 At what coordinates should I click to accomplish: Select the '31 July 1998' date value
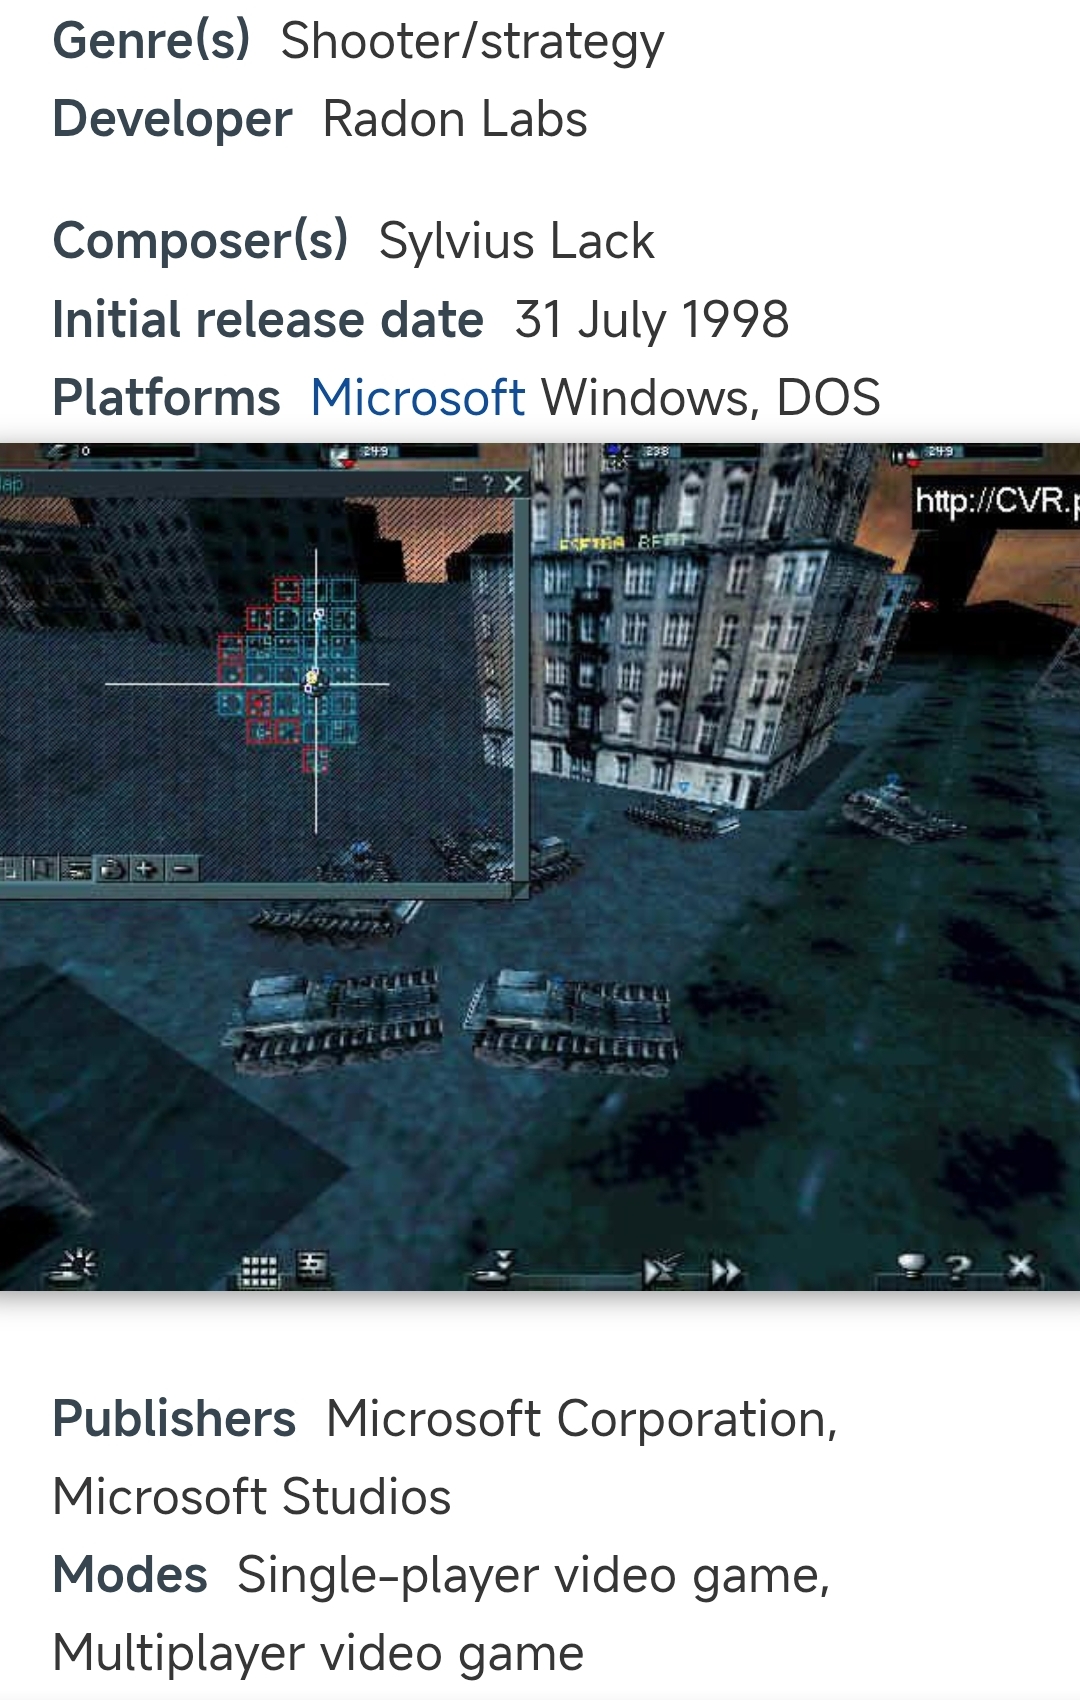click(x=652, y=320)
